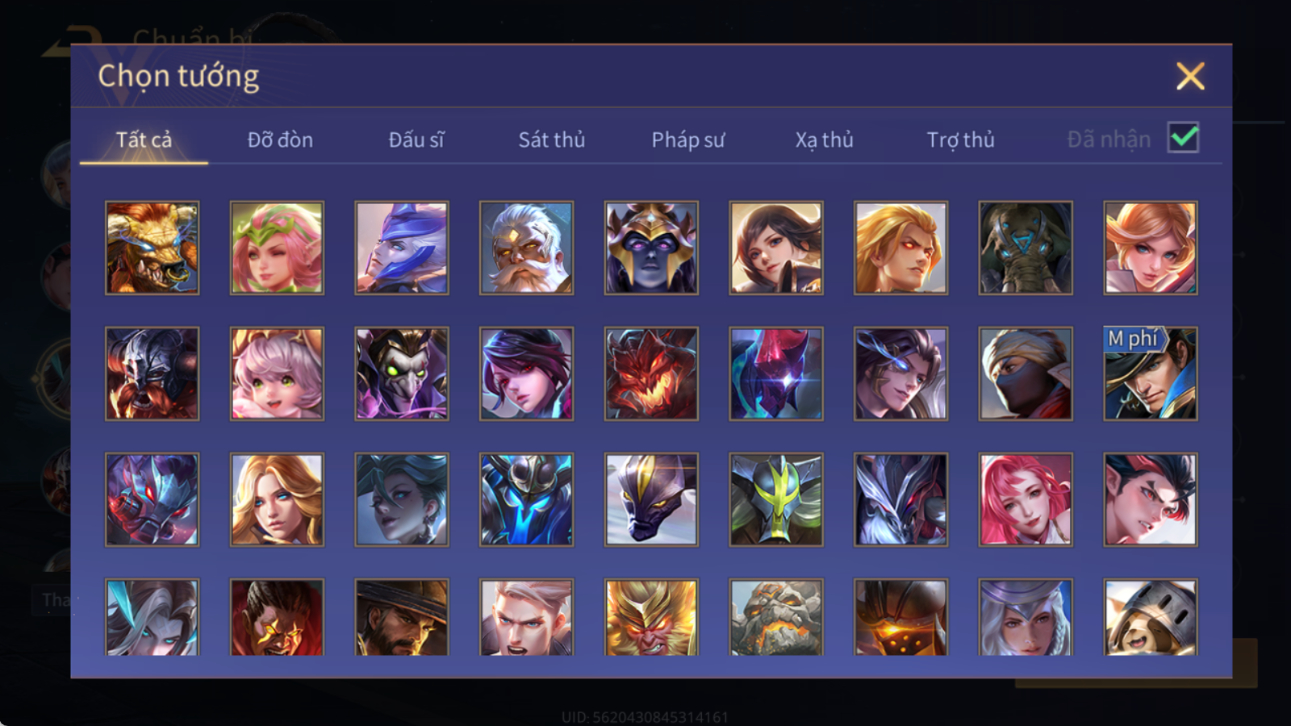Select the hero portrait tagged M phí
Screen dimensions: 1291x726
tap(1150, 374)
